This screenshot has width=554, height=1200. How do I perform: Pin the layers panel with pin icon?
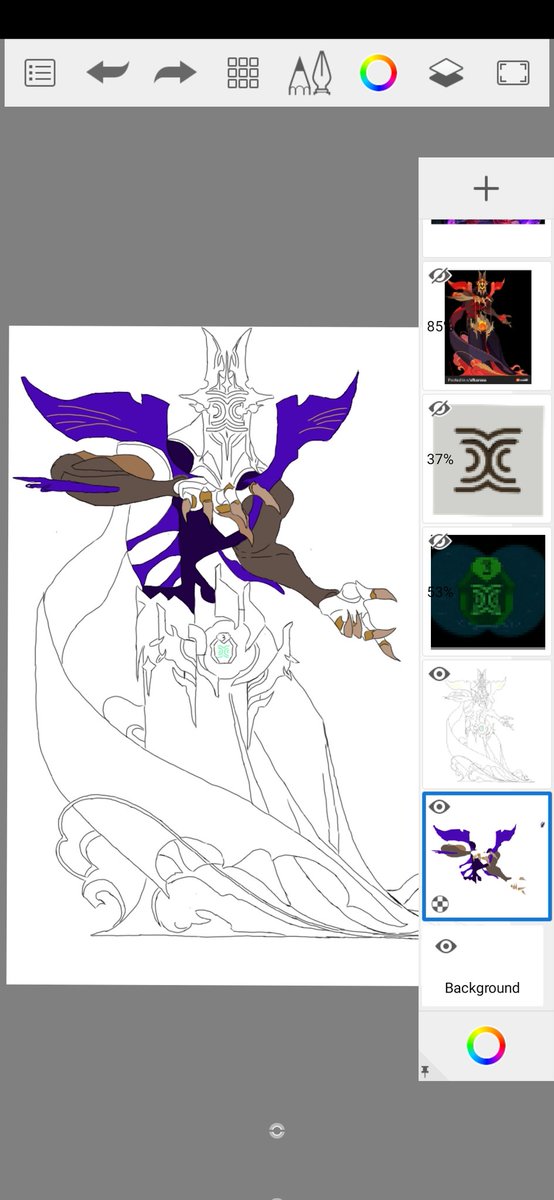click(425, 1072)
